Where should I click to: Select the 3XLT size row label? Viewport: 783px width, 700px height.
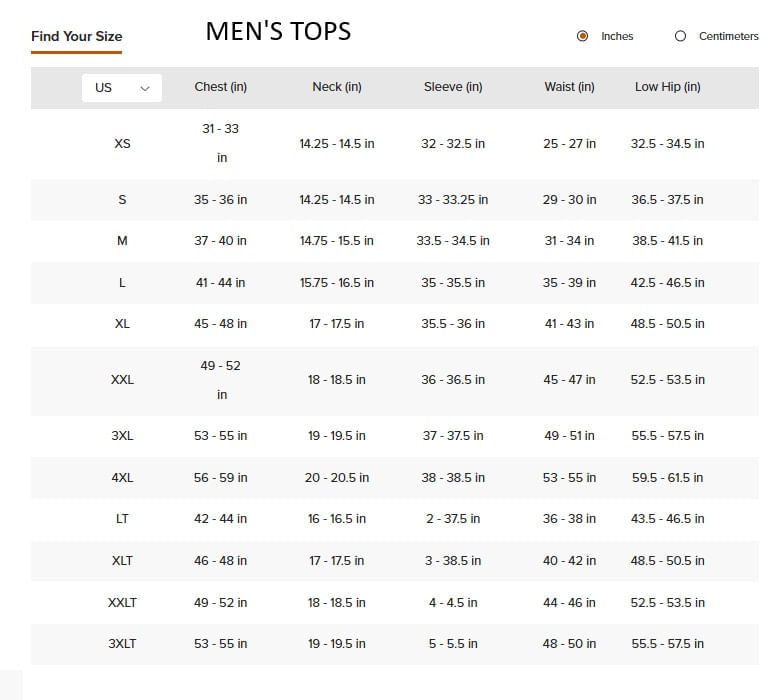click(x=122, y=644)
